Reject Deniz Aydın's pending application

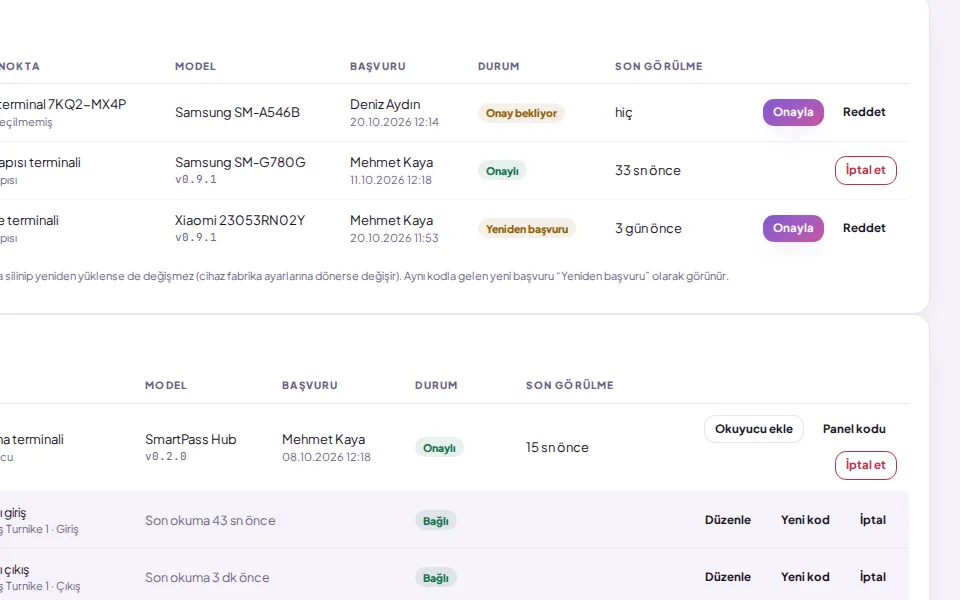864,112
